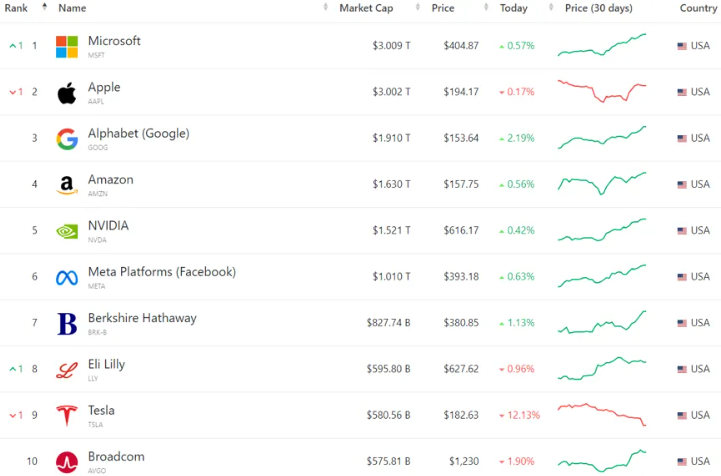
Task: Click Apple's 30-day price chart
Action: coord(602,91)
